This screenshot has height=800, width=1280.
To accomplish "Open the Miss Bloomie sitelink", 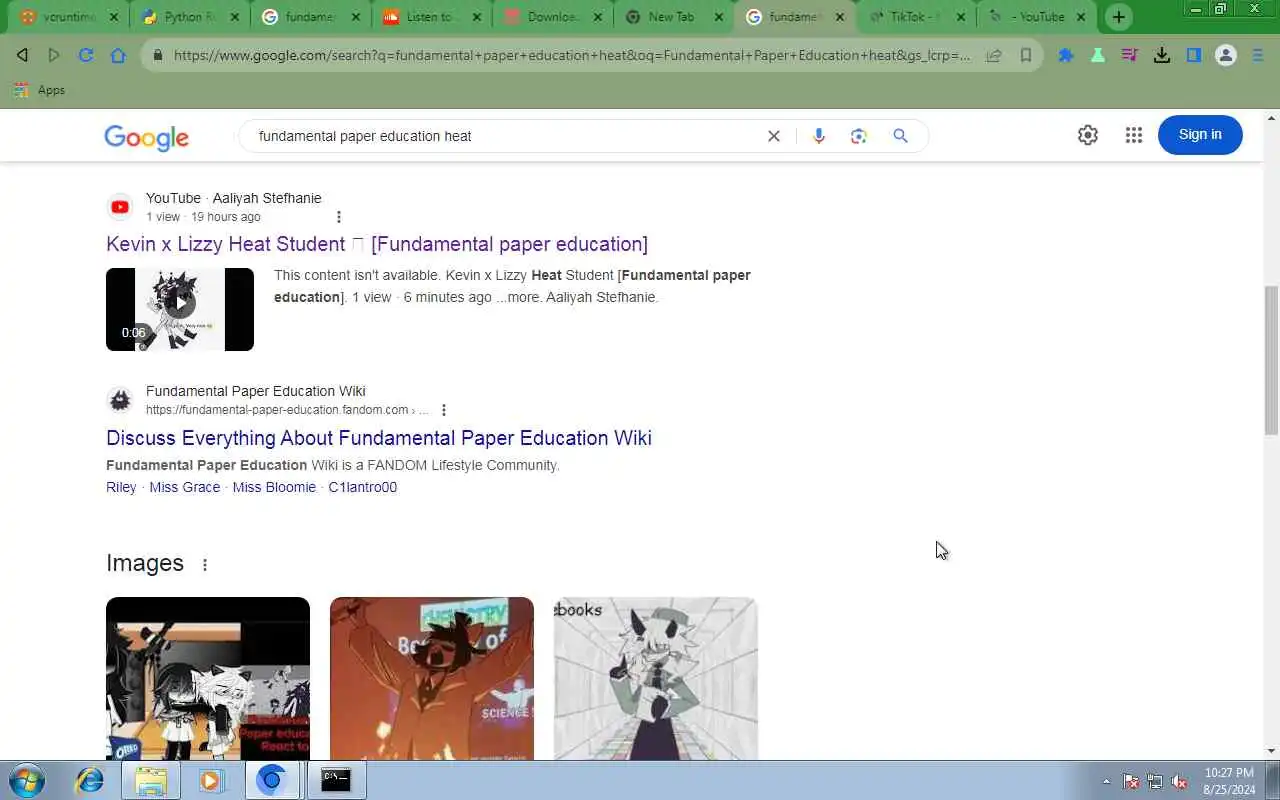I will click(x=274, y=487).
